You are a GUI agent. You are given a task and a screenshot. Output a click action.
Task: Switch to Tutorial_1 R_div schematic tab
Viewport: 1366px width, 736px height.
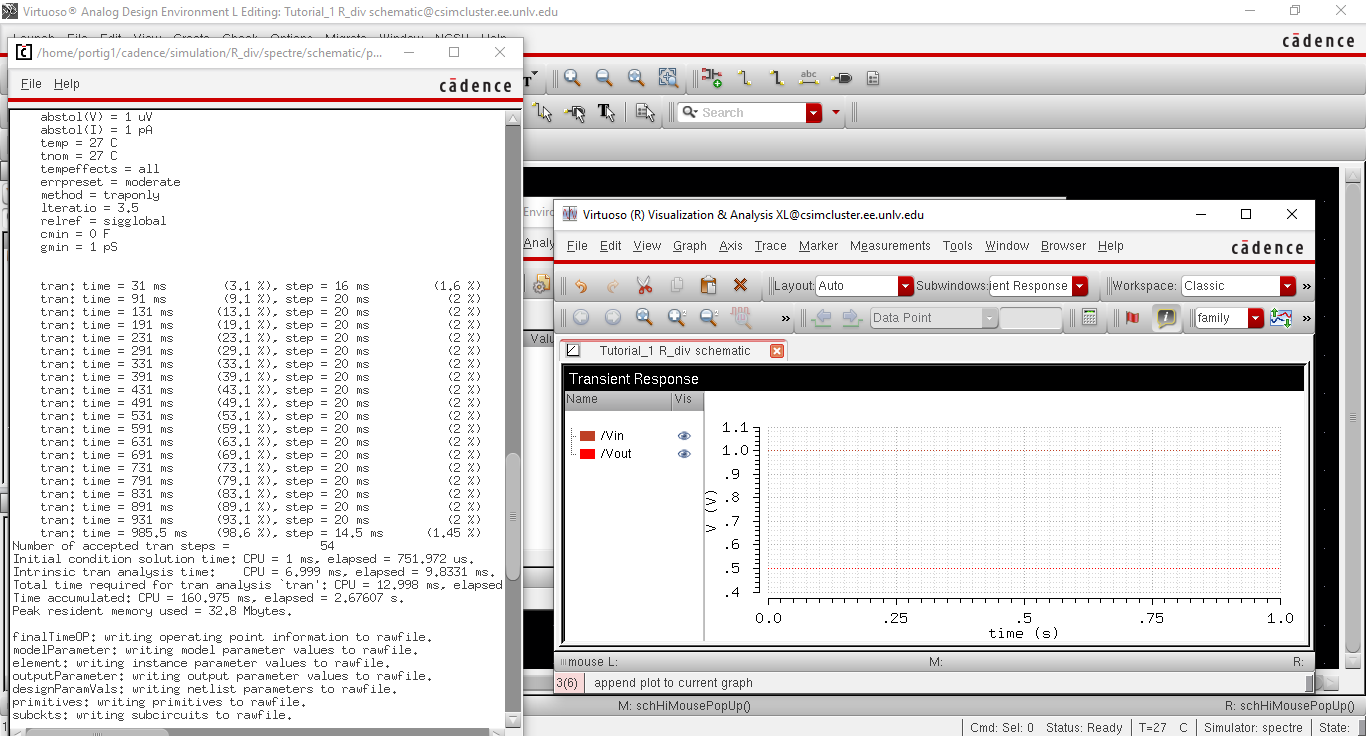click(674, 351)
